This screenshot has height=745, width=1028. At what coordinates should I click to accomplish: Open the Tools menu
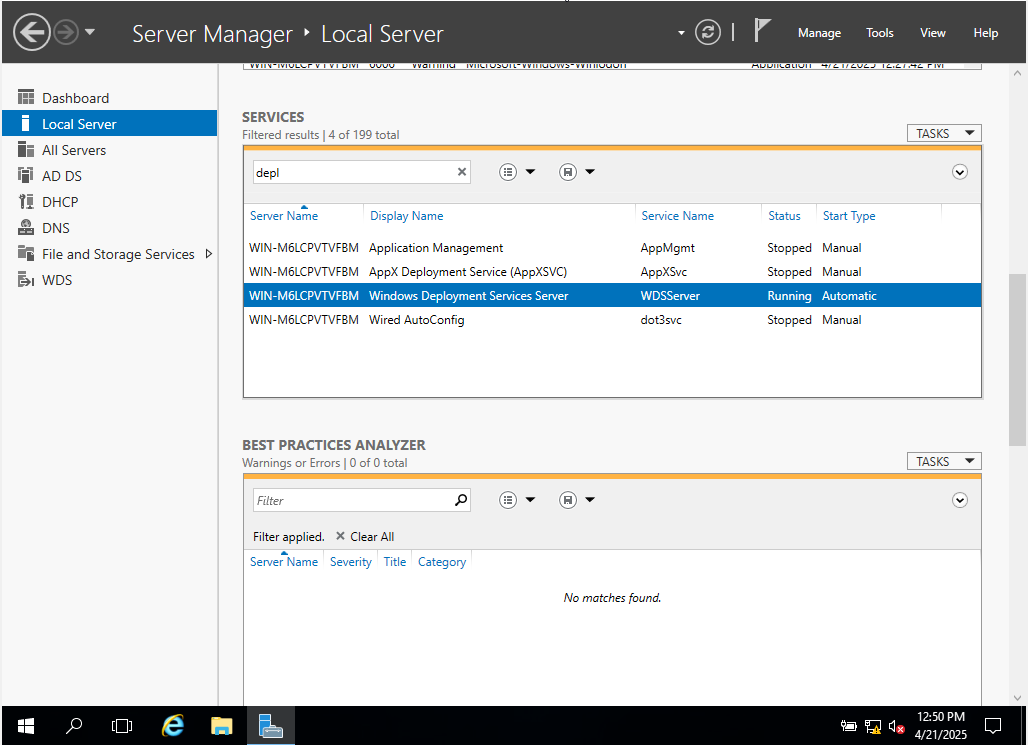(880, 33)
